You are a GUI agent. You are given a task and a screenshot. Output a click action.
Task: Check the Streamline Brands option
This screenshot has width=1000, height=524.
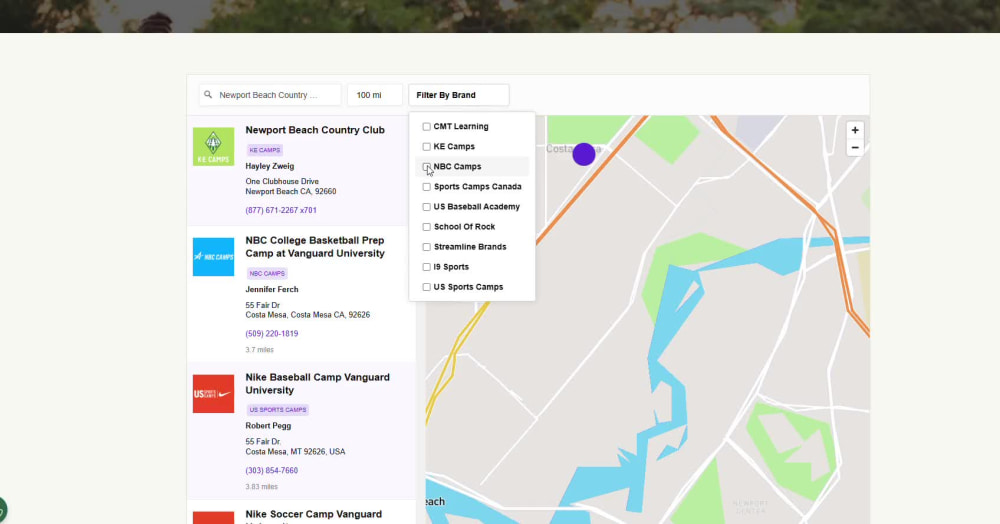pos(427,247)
